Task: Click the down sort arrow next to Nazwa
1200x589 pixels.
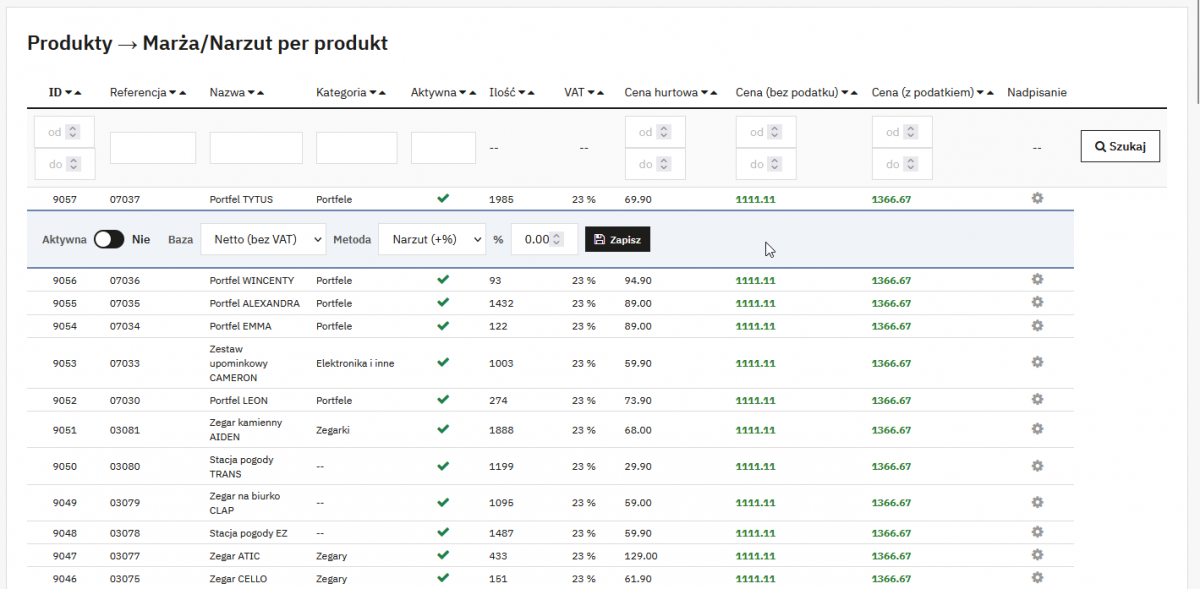Action: pyautogui.click(x=250, y=93)
